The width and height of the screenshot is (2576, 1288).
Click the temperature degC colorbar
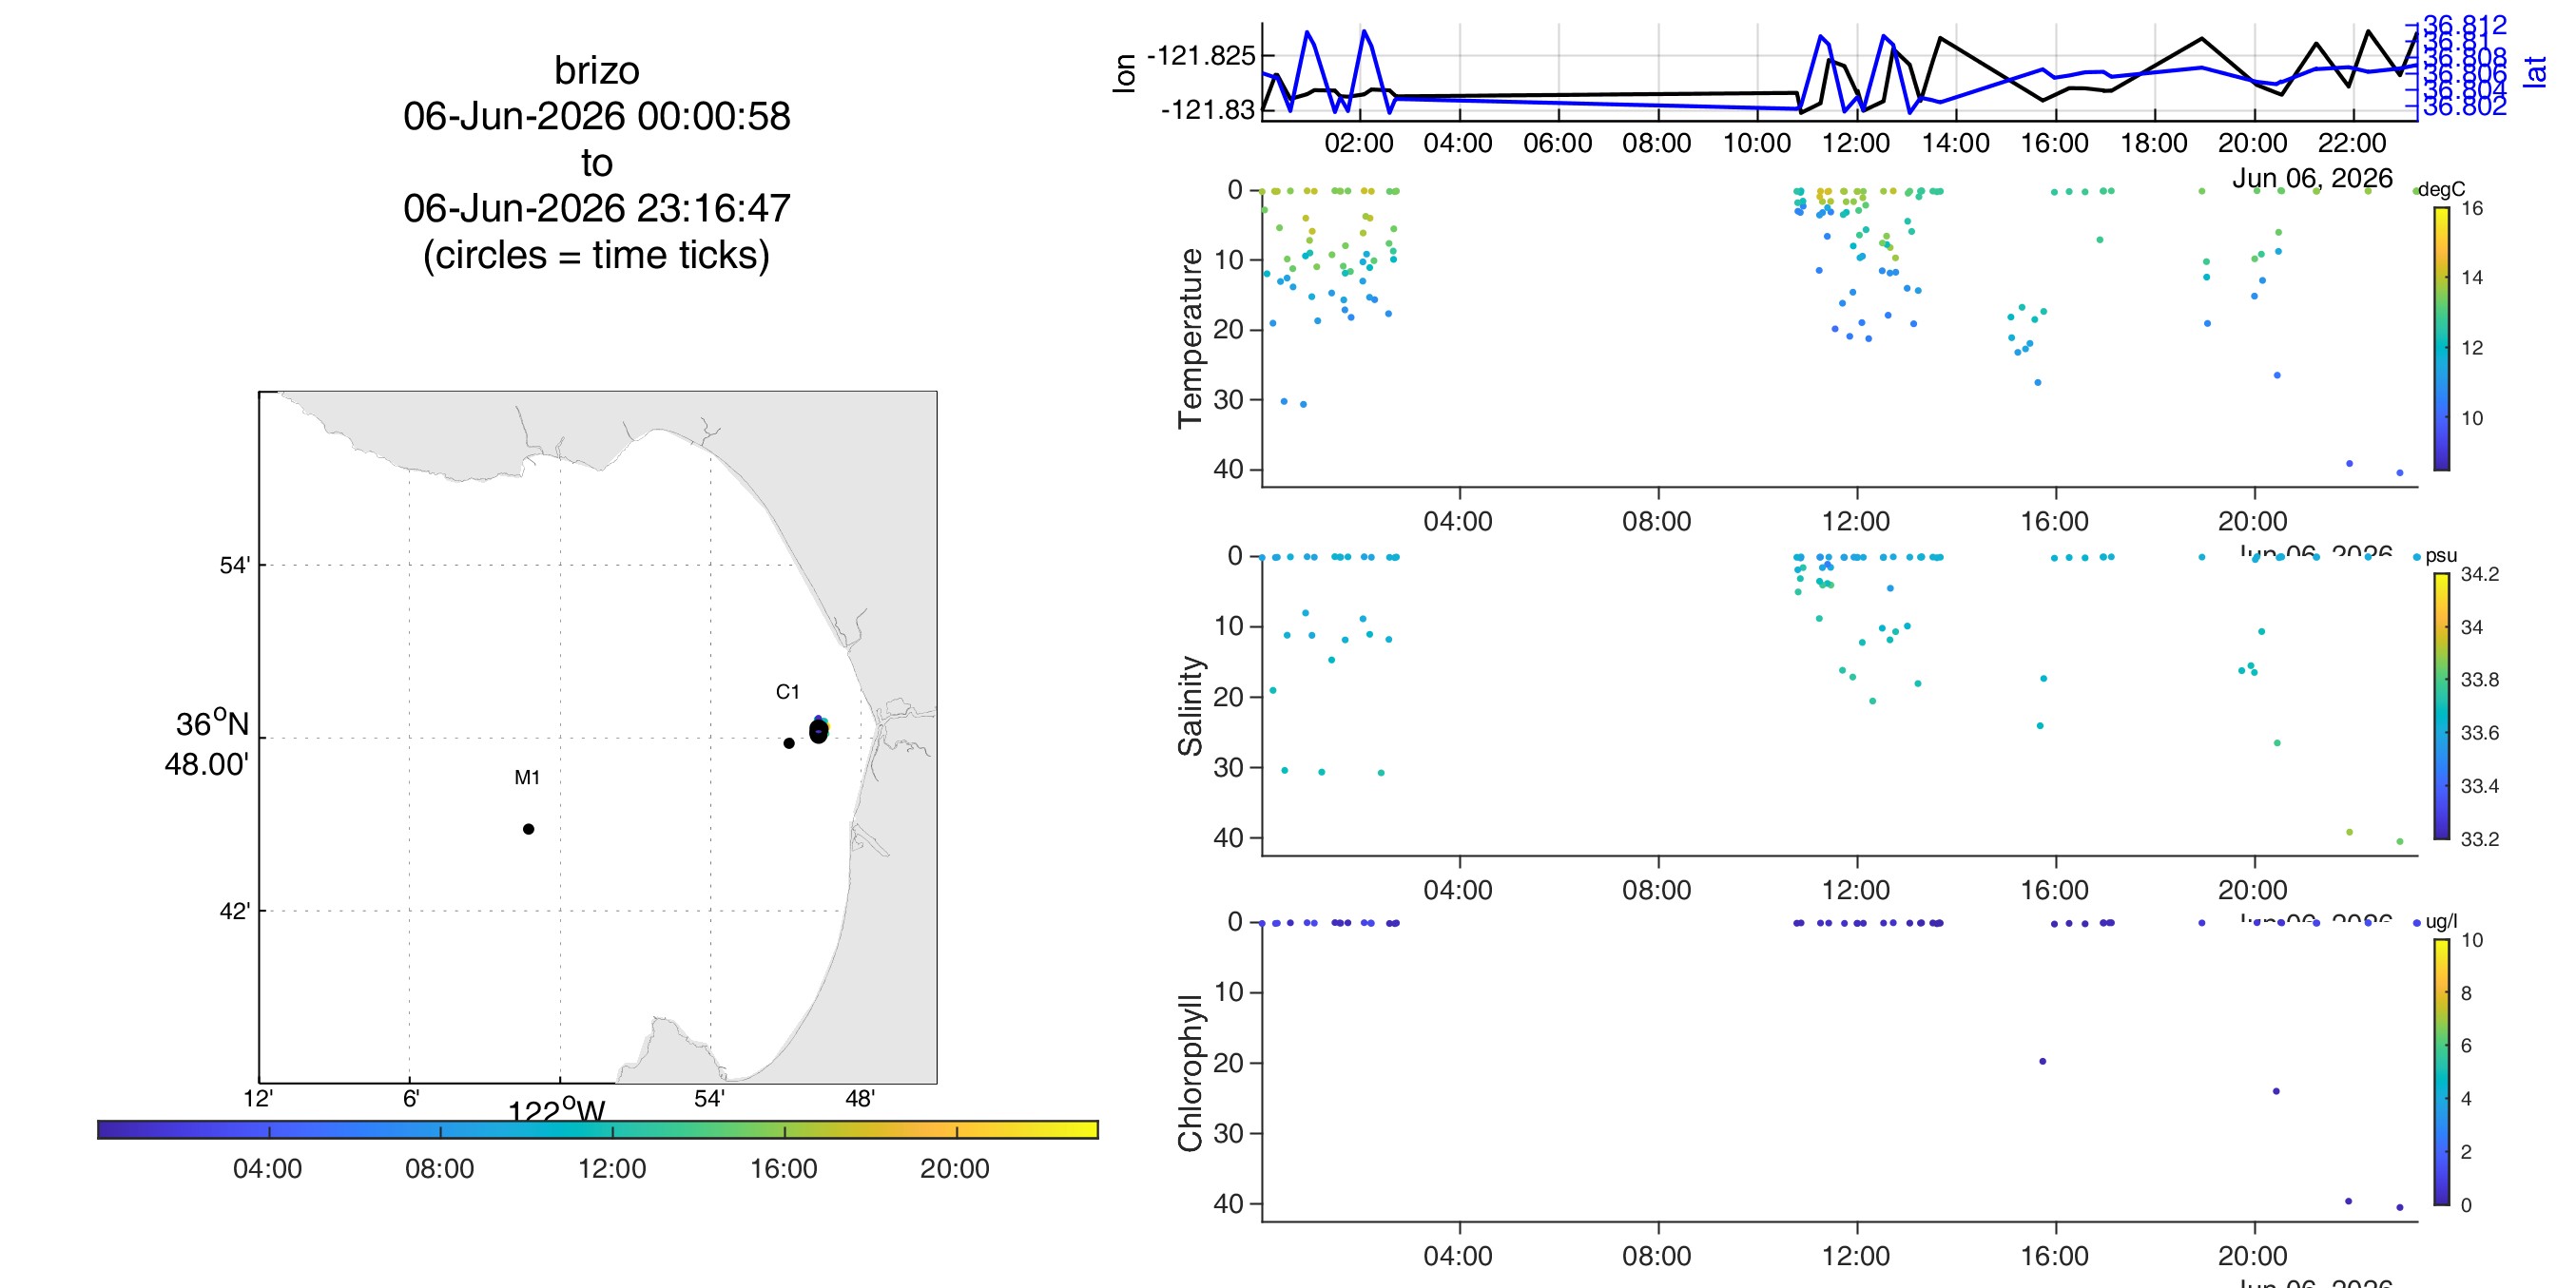pos(2441,338)
